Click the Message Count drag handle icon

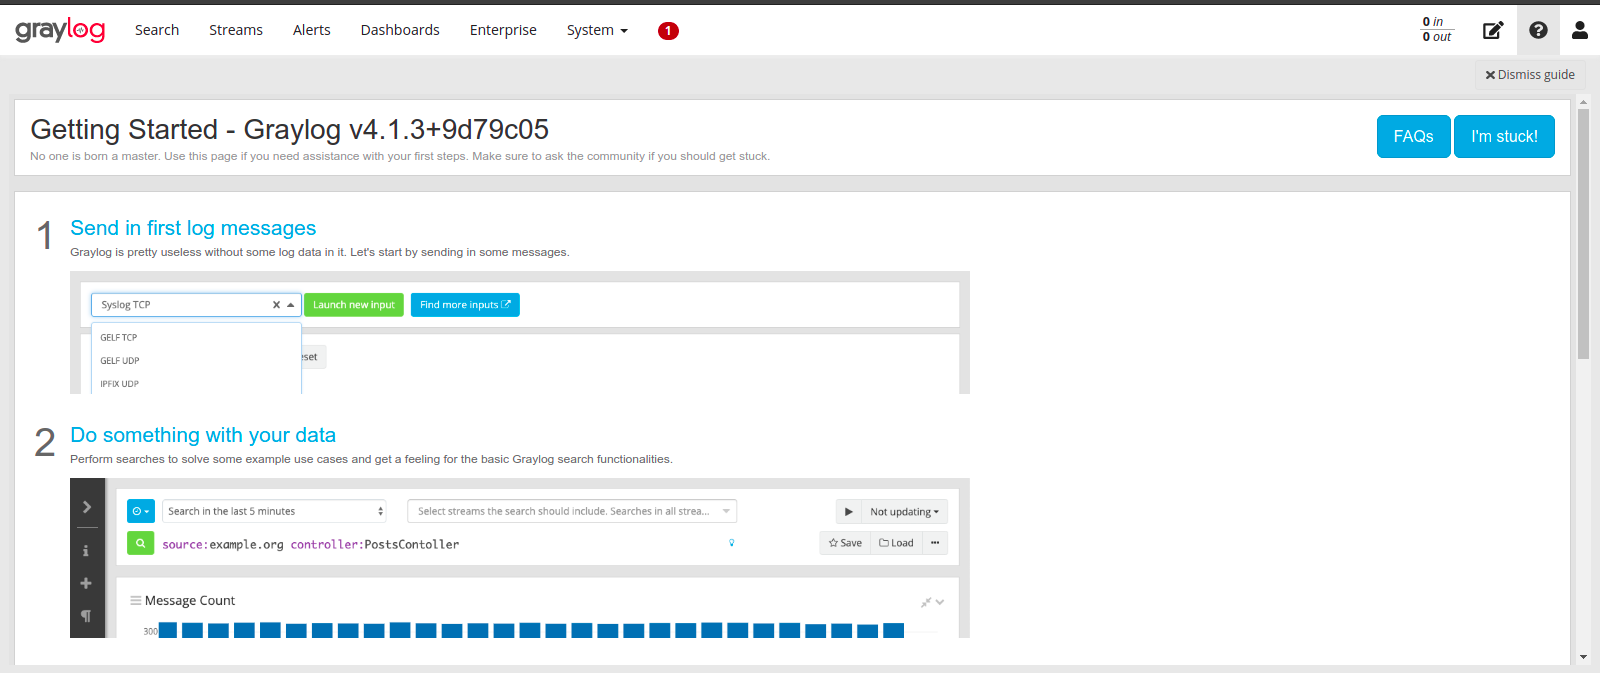(136, 601)
